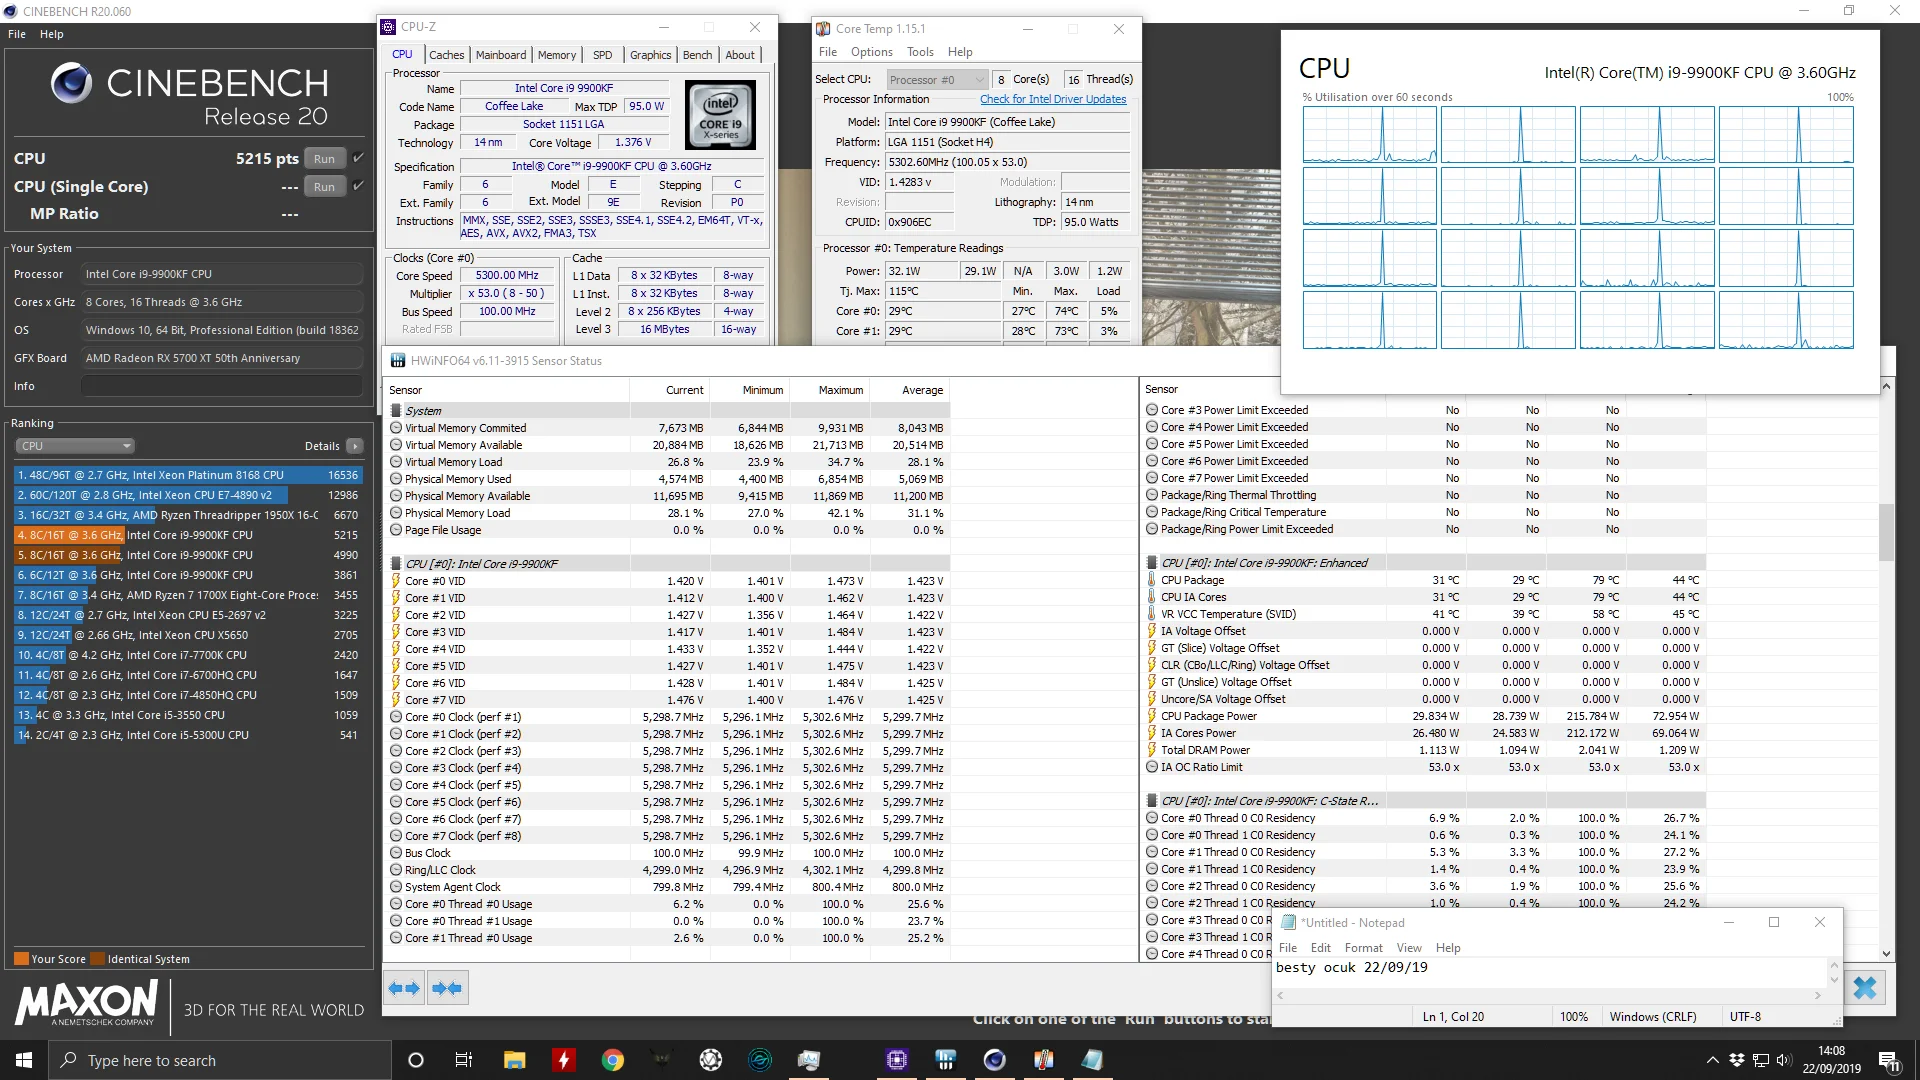Click the Notepad horizontal scrollbar right arrow
The width and height of the screenshot is (1920, 1080).
pos(1818,995)
